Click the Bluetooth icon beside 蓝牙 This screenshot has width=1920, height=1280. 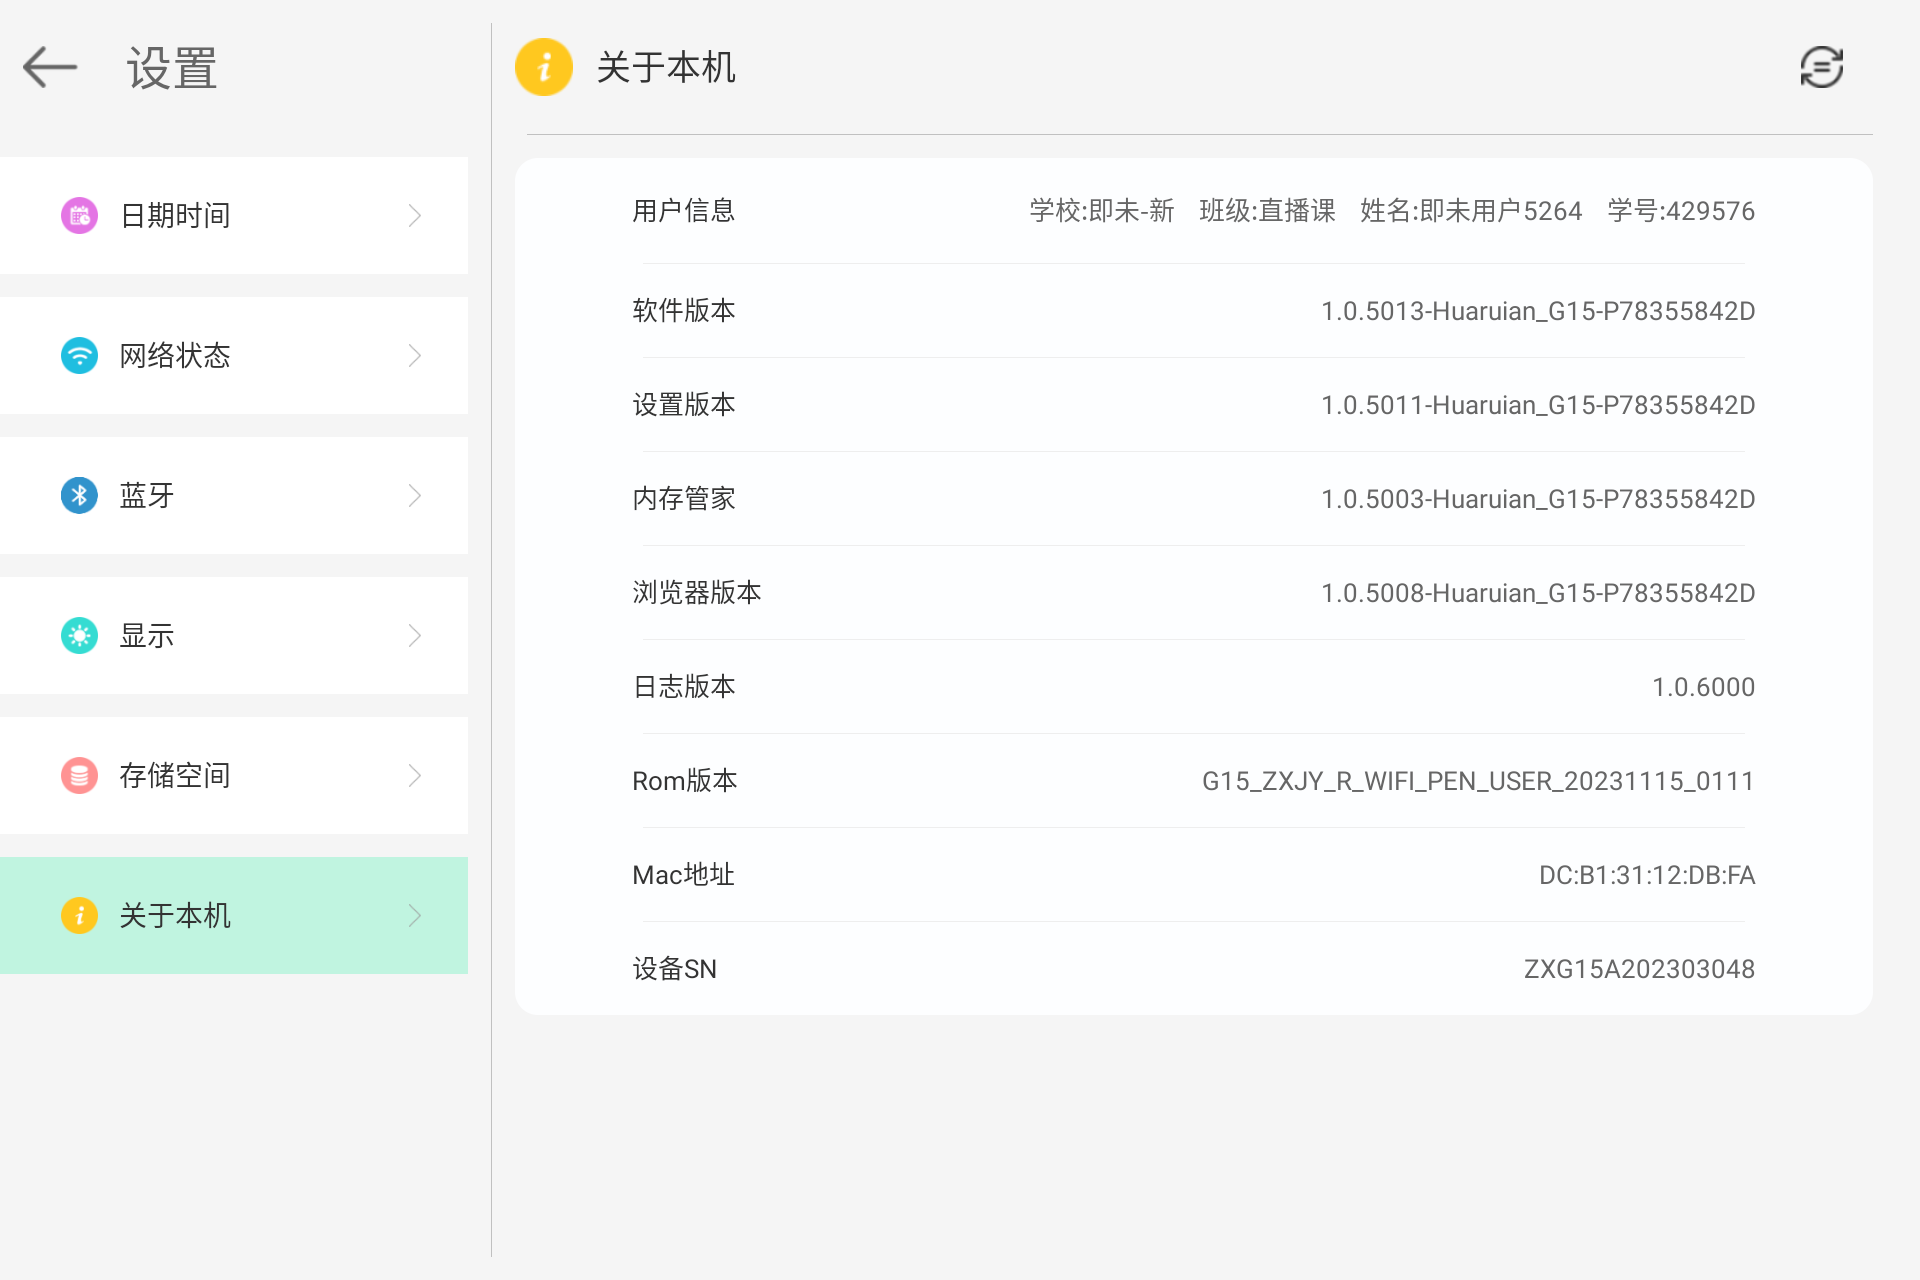[79, 495]
